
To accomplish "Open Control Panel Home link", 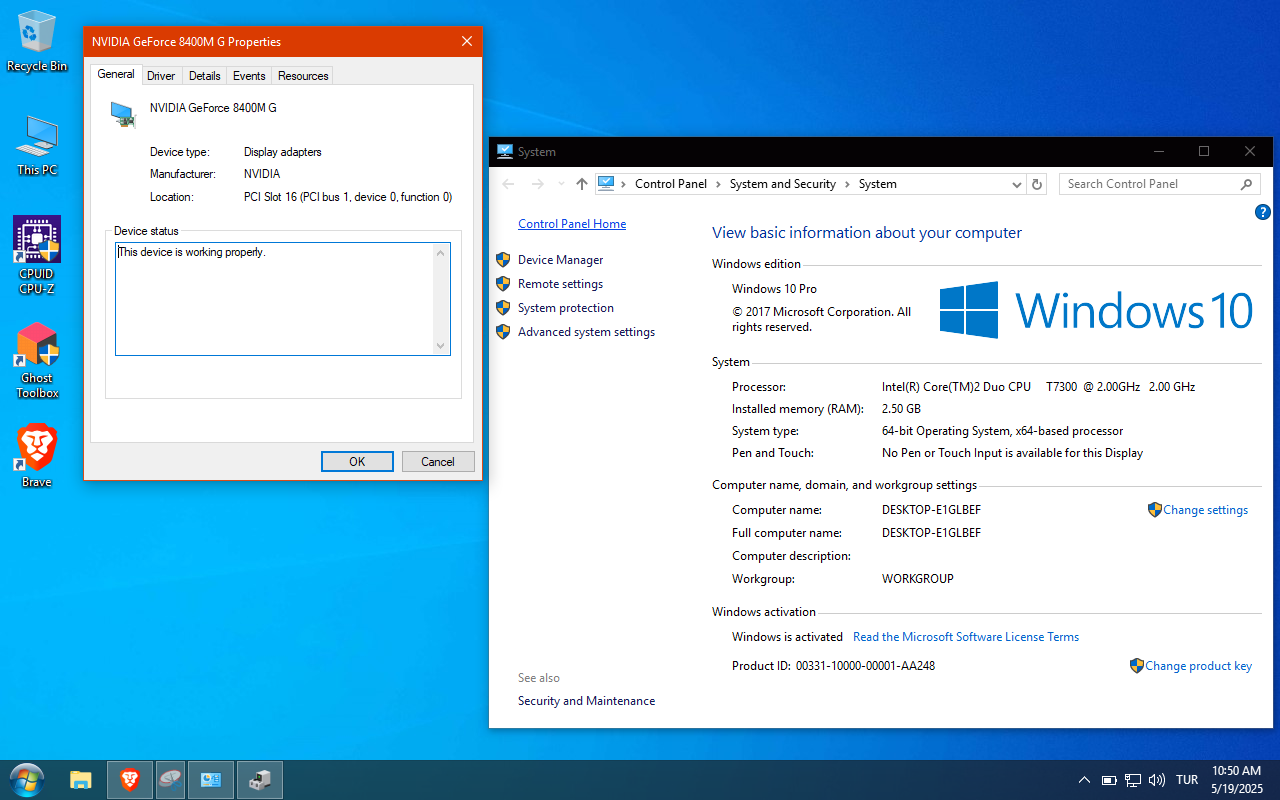I will coord(572,224).
